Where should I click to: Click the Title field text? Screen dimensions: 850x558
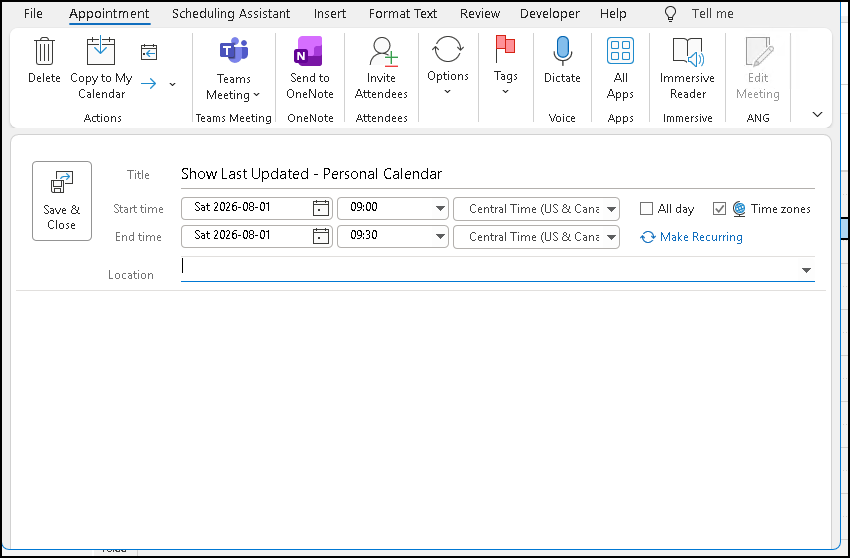tap(311, 174)
